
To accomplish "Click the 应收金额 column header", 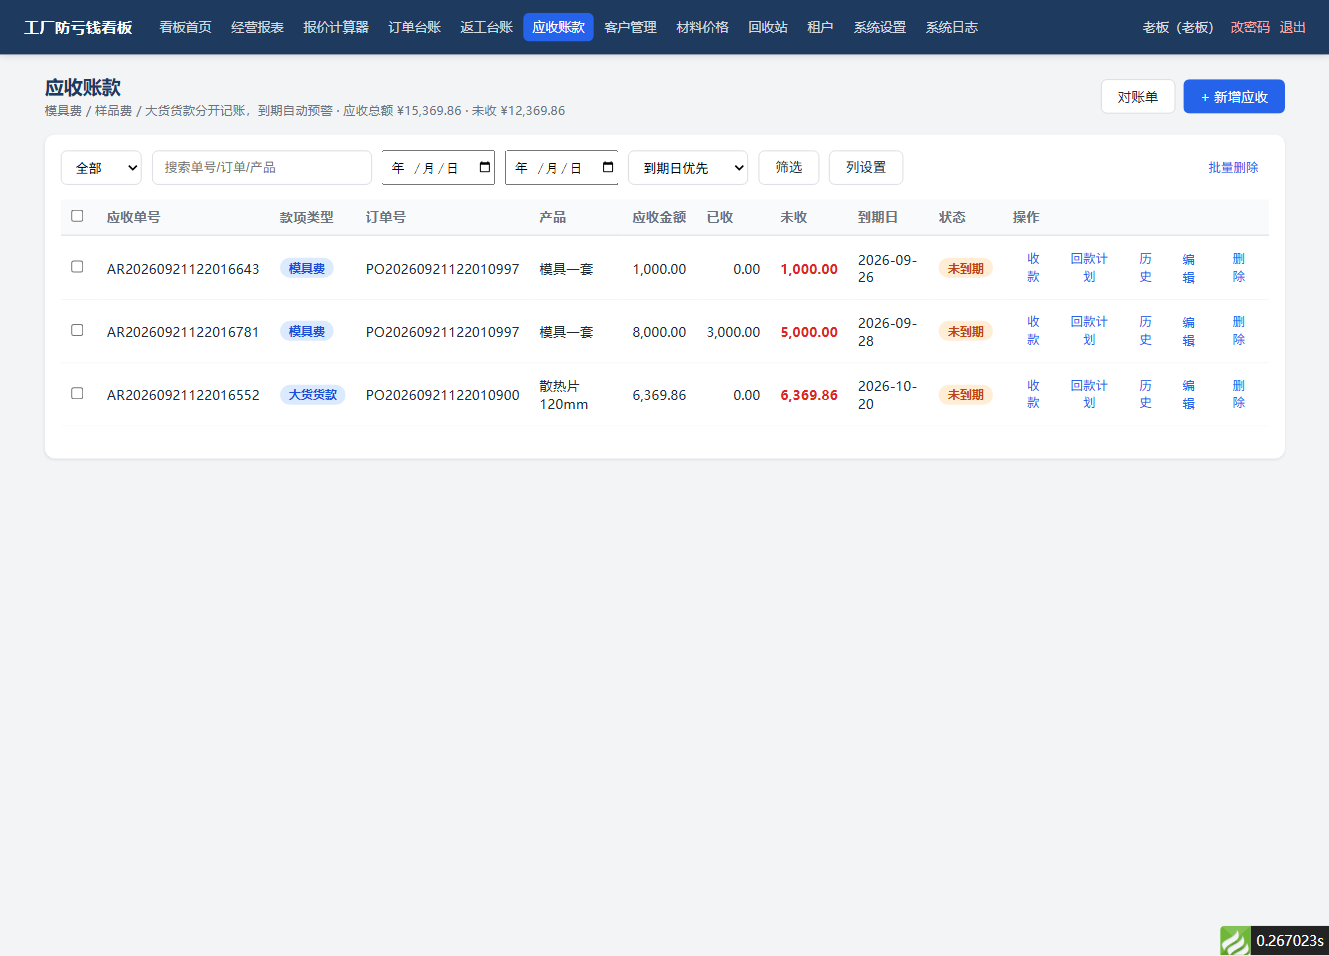I will tap(659, 217).
